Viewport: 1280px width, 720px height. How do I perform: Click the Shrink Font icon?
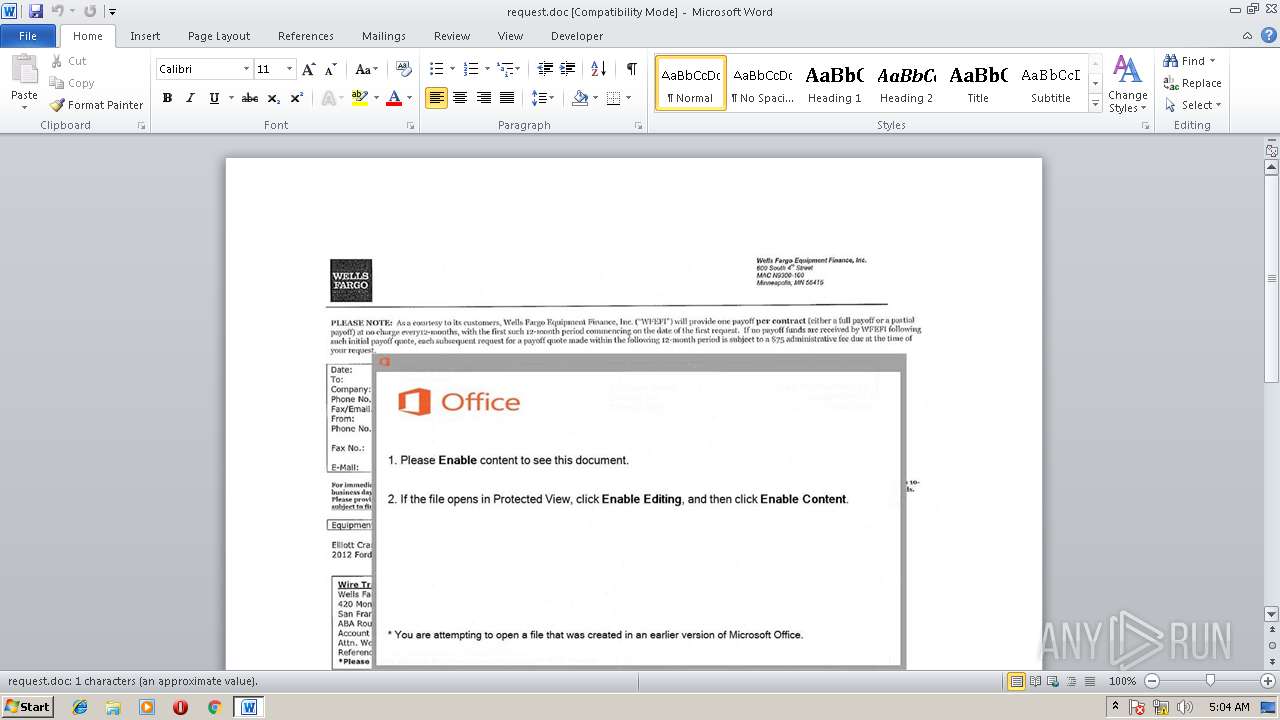(330, 69)
